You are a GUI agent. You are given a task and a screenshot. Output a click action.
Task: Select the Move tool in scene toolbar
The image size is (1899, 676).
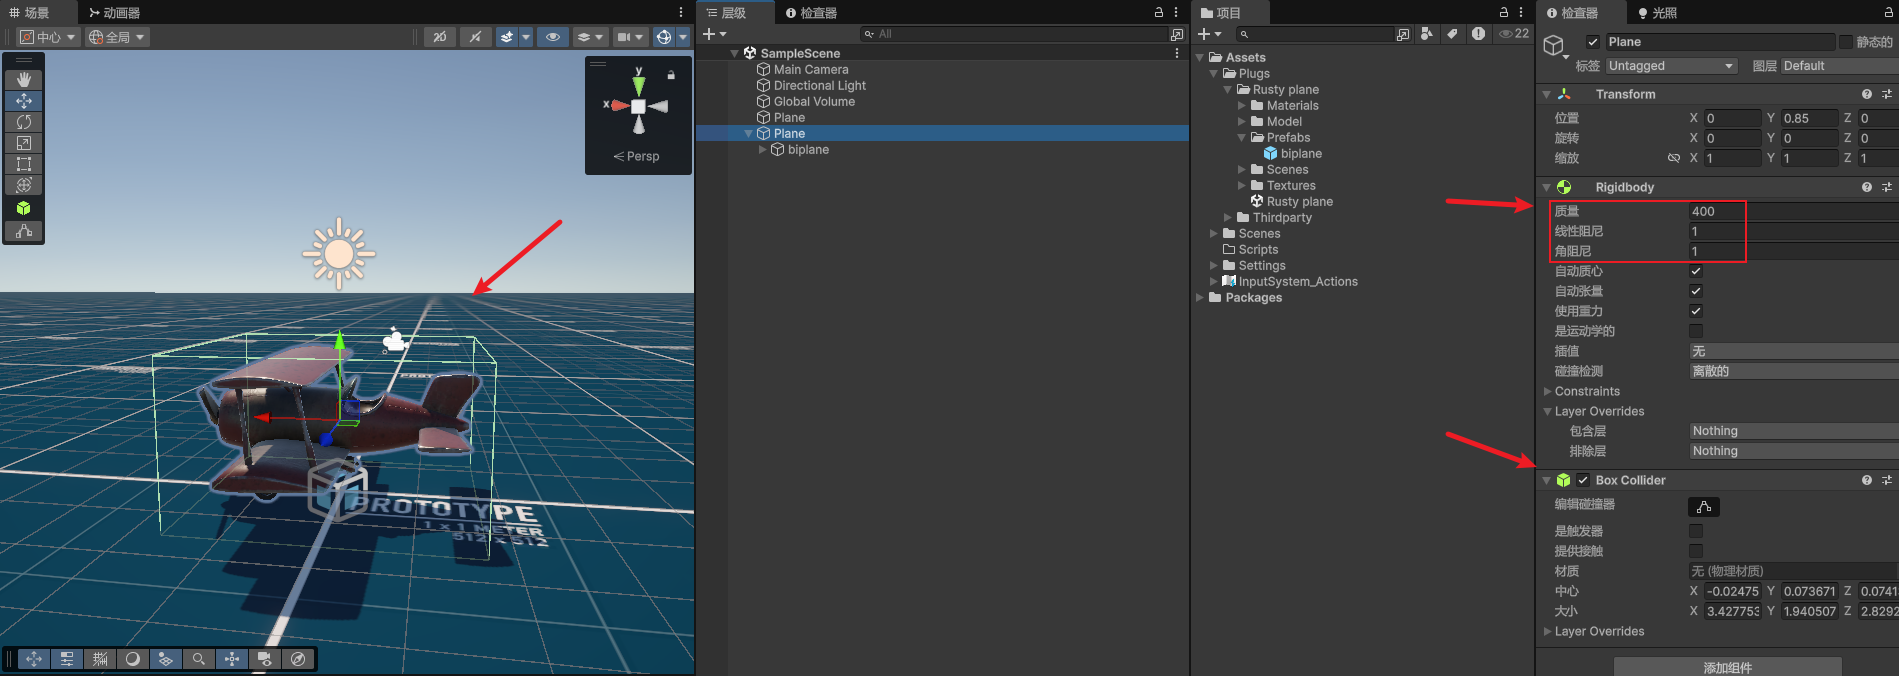[x=24, y=100]
